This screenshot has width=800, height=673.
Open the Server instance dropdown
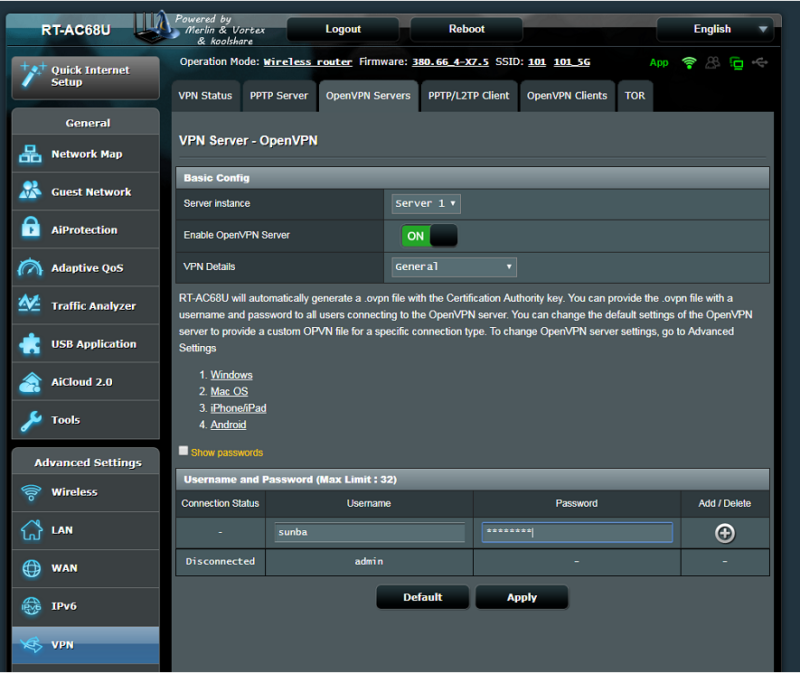425,203
